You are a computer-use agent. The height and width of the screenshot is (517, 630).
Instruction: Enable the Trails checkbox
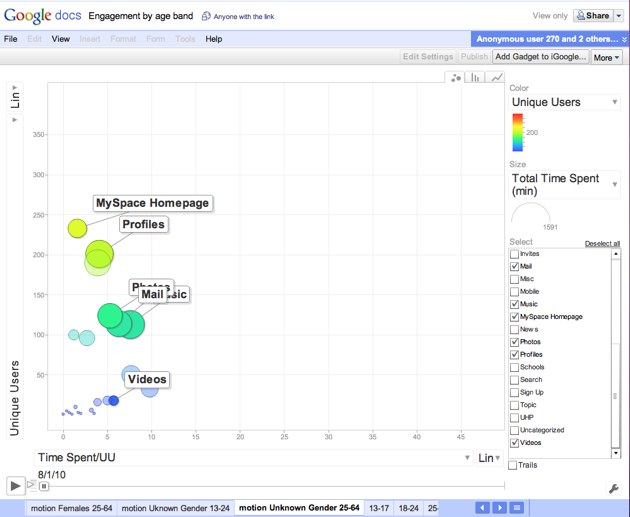pyautogui.click(x=513, y=465)
